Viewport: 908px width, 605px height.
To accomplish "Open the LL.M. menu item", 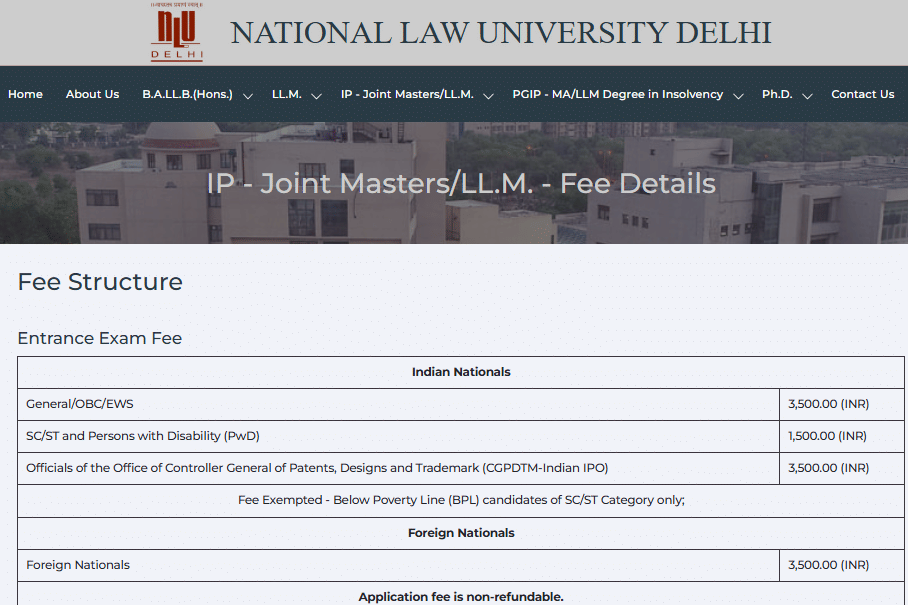I will (x=286, y=94).
